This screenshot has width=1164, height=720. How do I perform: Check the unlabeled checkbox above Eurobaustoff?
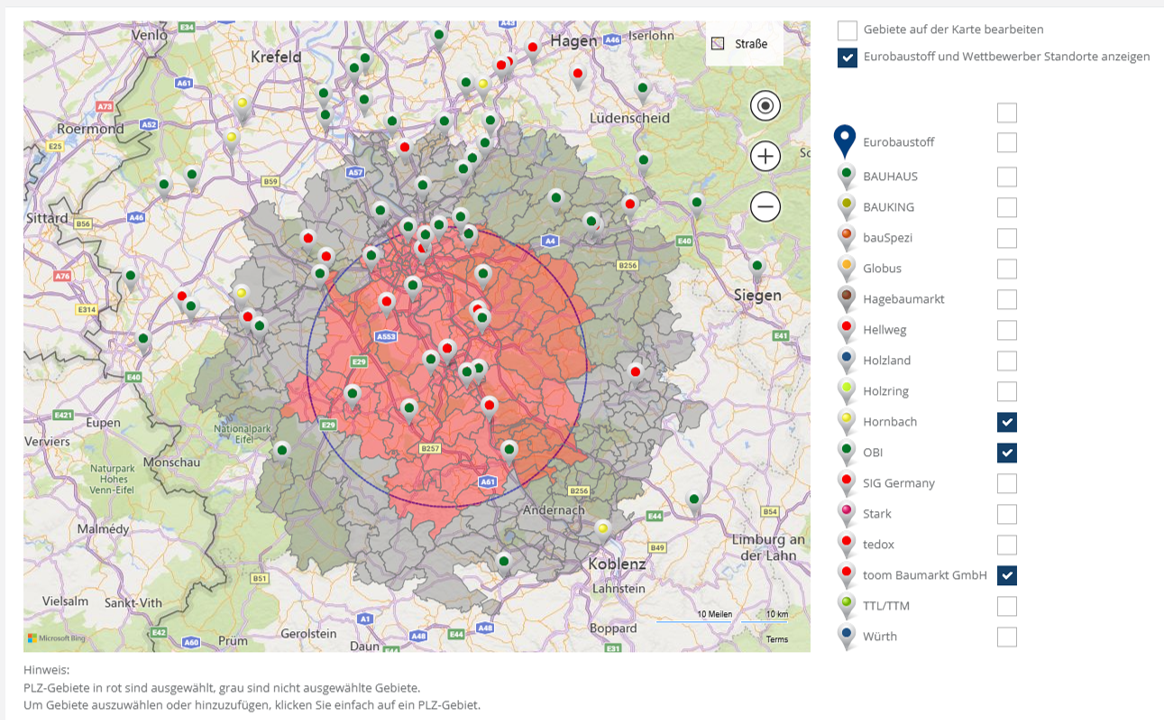(x=1007, y=113)
